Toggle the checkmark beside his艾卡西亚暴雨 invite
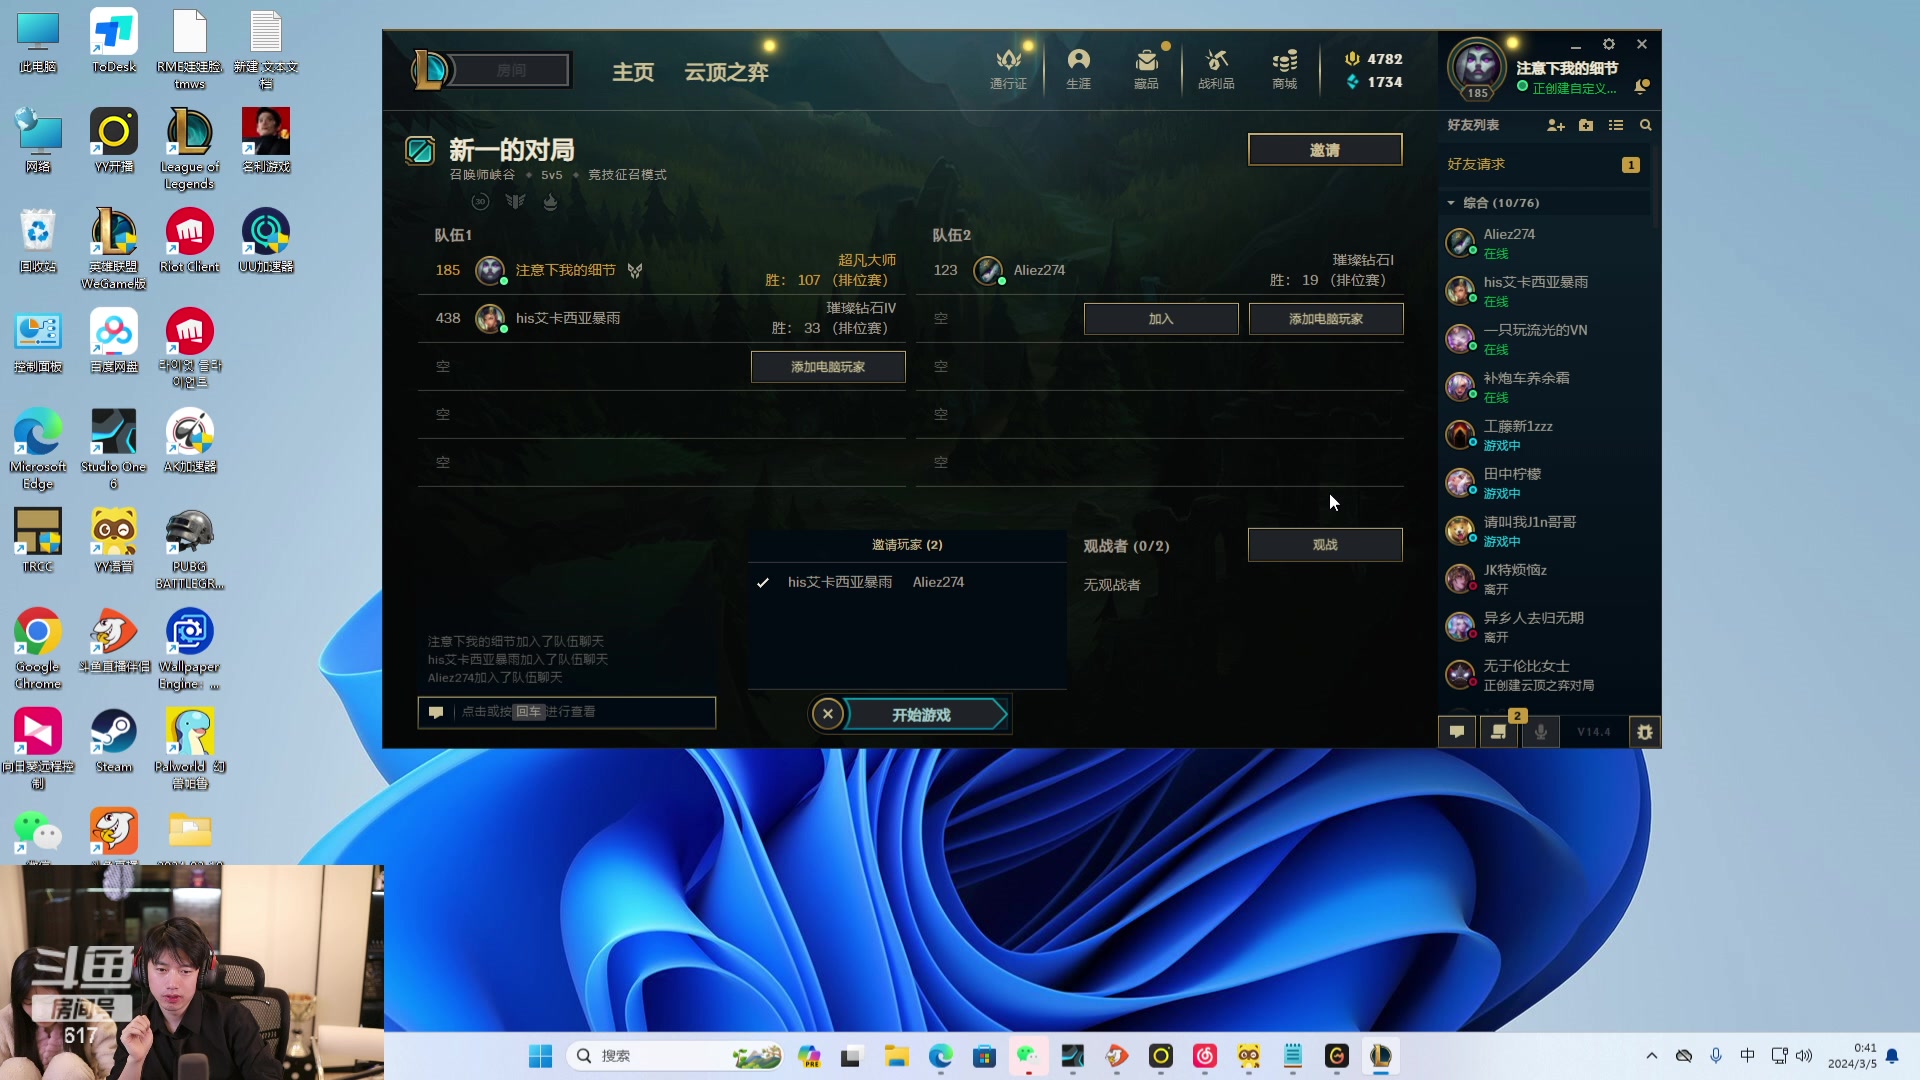Viewport: 1920px width, 1080px height. tap(763, 582)
